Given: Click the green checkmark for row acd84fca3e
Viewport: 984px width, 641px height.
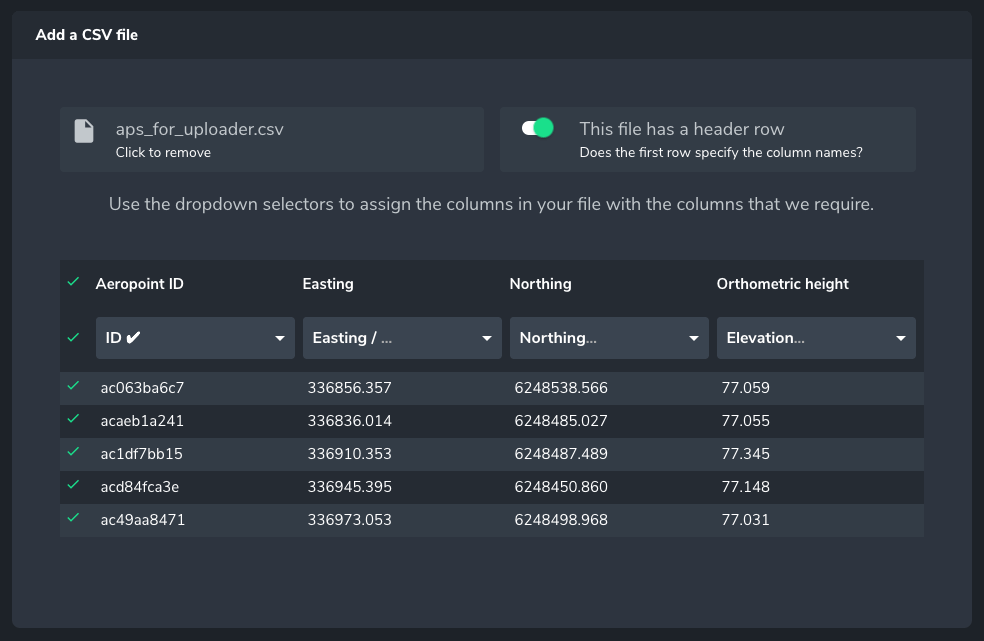Looking at the screenshot, I should (73, 485).
